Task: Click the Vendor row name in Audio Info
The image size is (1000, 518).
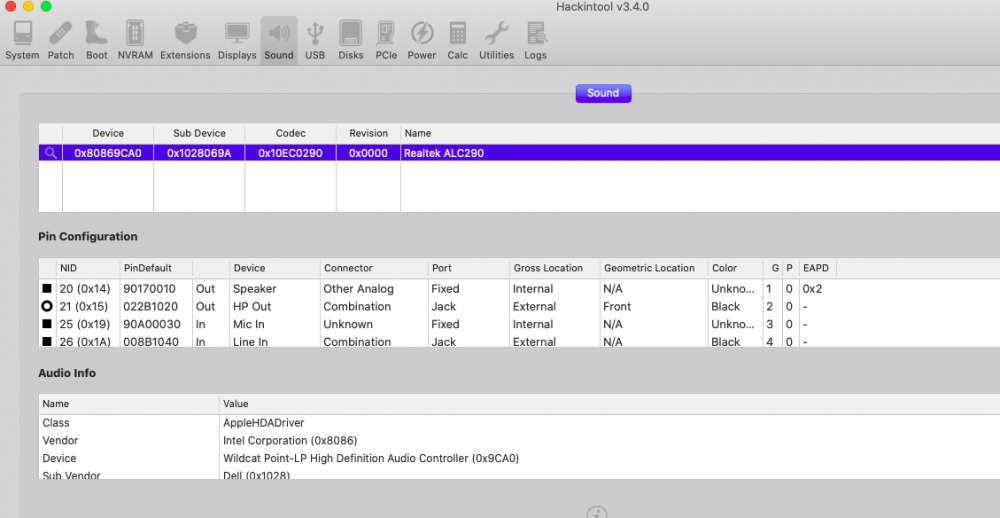Action: 60,441
